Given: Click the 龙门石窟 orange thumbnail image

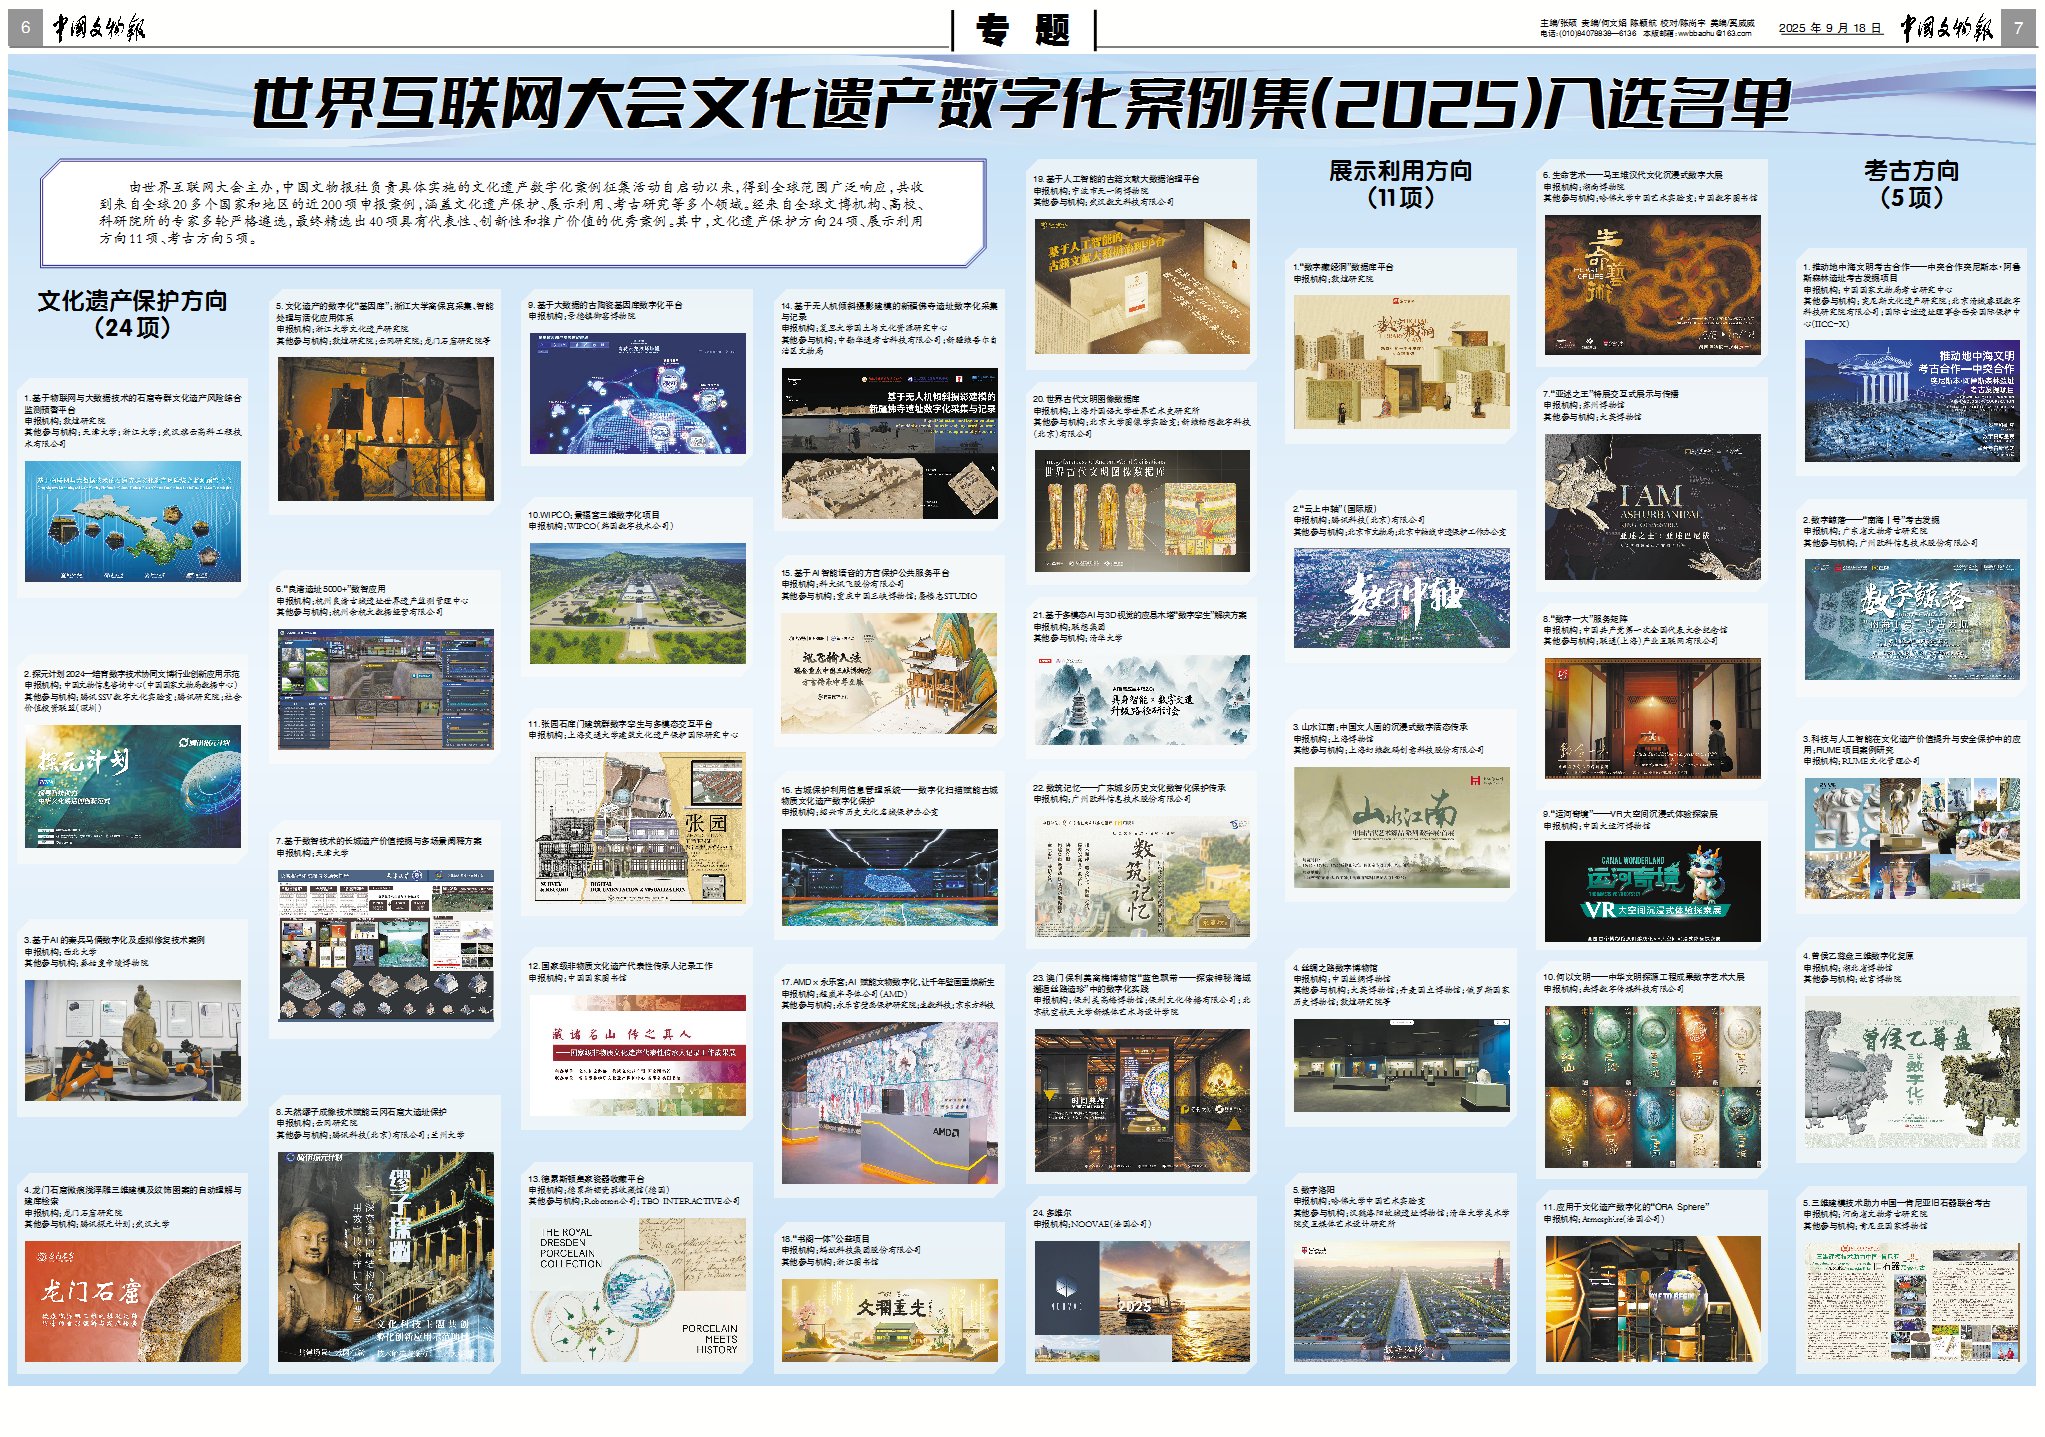Looking at the screenshot, I should (132, 1301).
